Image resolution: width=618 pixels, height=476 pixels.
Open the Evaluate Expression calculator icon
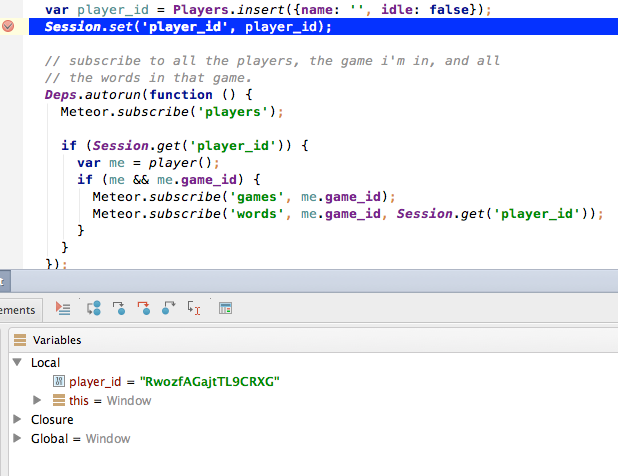point(225,308)
